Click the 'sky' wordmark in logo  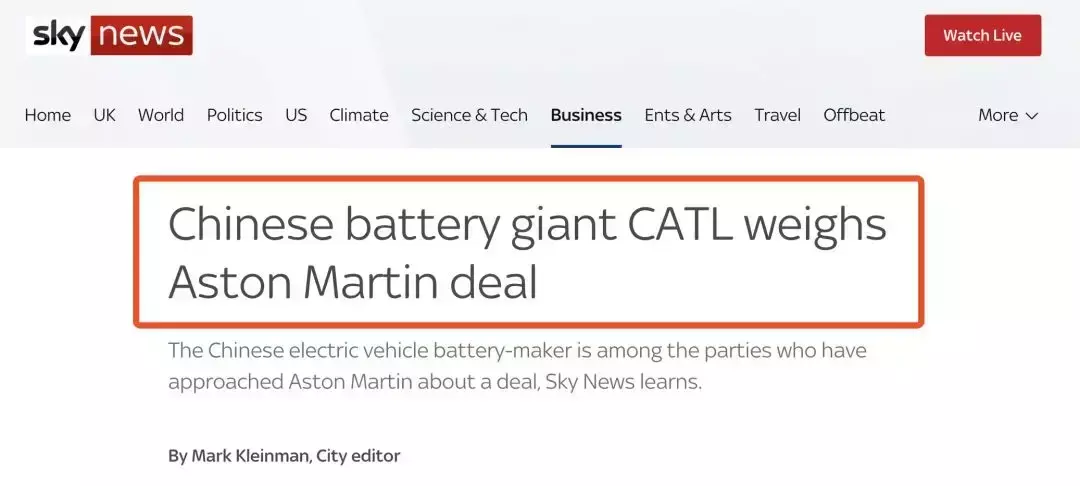pyautogui.click(x=58, y=35)
